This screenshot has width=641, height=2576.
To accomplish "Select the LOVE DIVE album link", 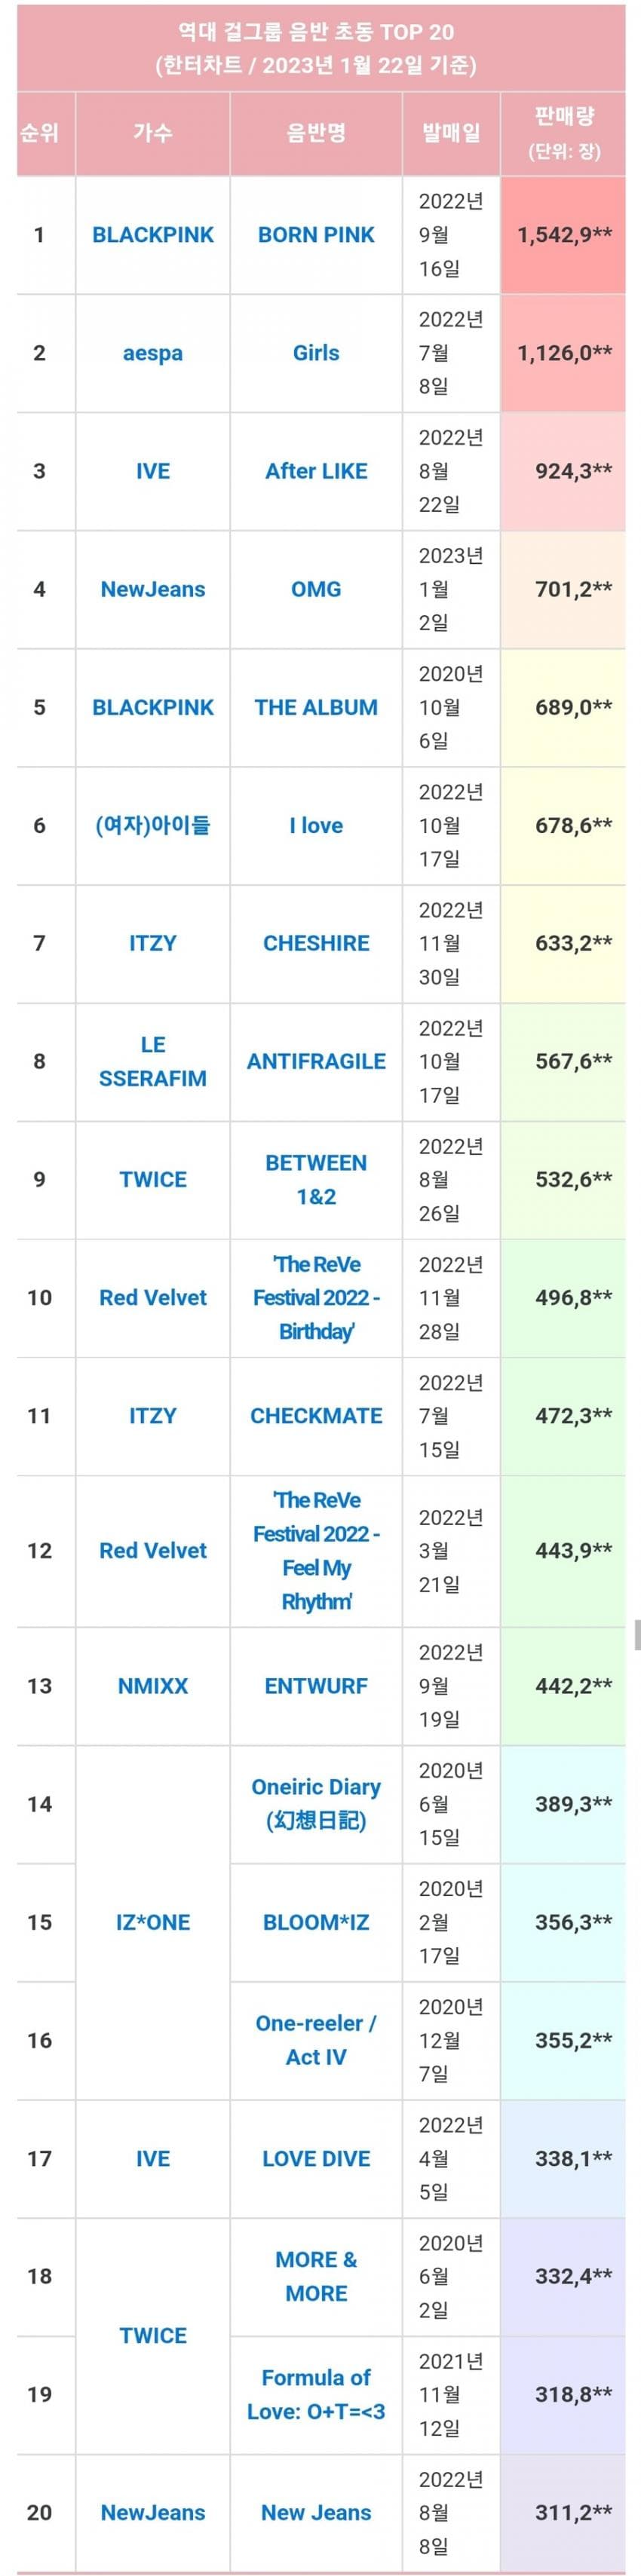I will [x=316, y=2158].
